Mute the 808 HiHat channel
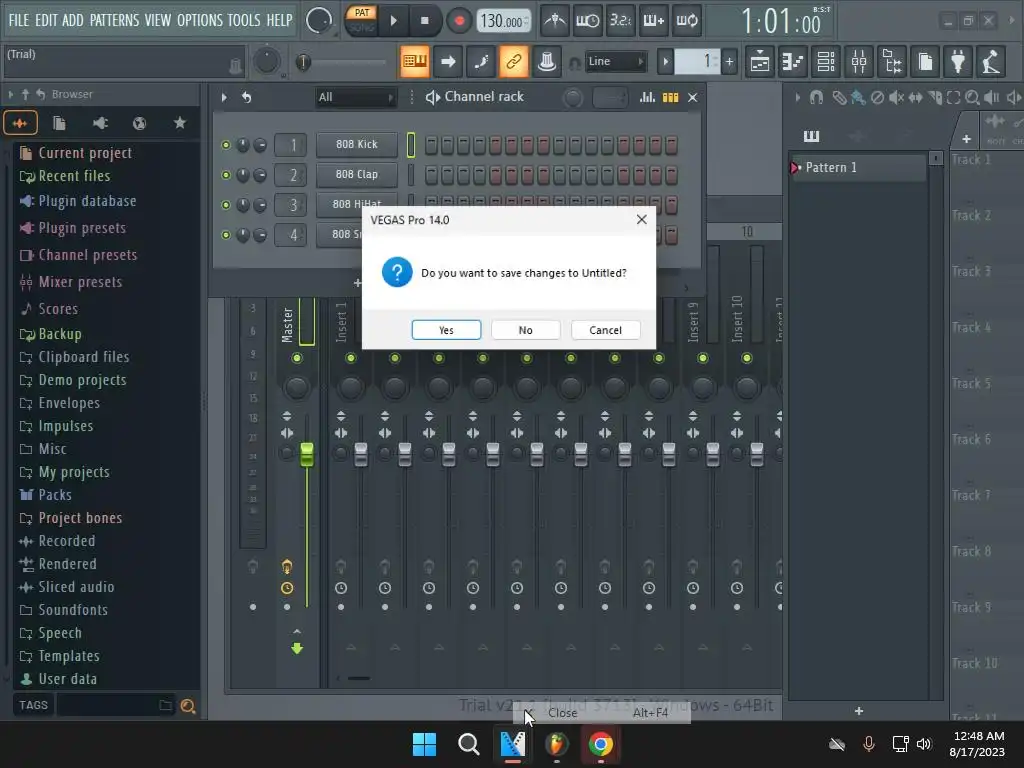Image resolution: width=1024 pixels, height=768 pixels. 226,205
